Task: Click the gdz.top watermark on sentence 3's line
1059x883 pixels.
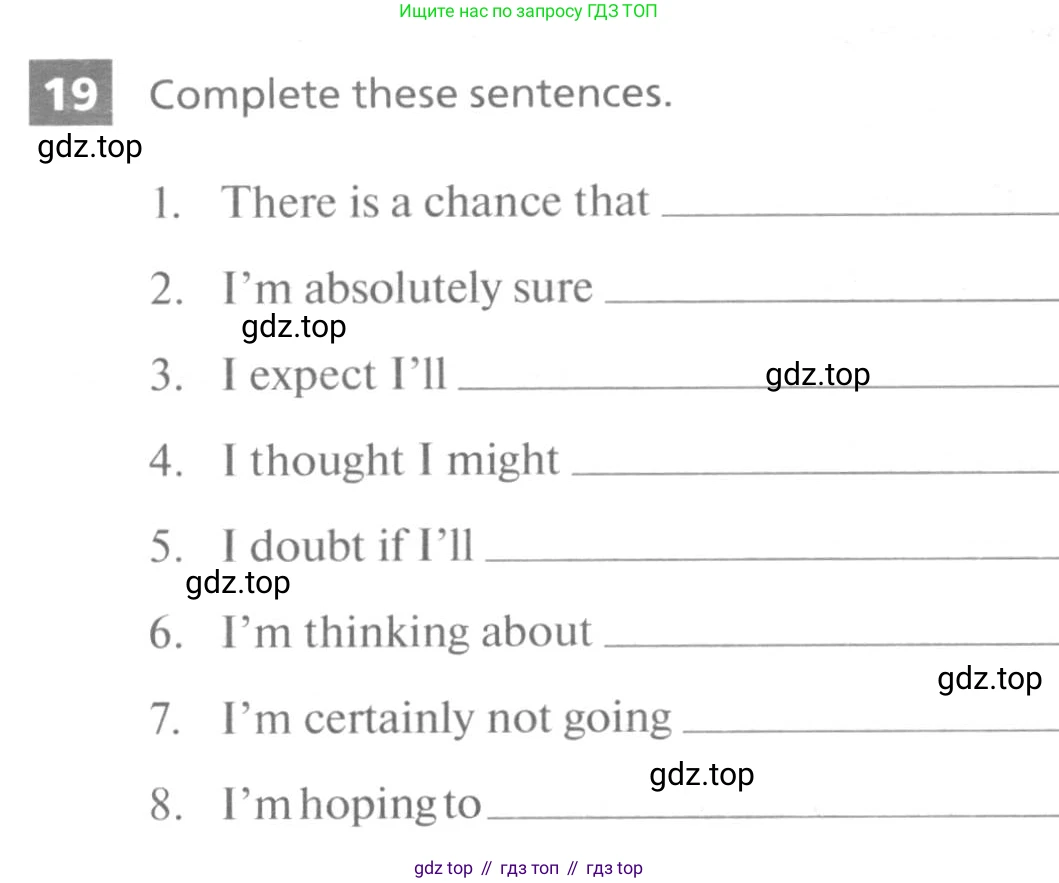Action: (818, 374)
